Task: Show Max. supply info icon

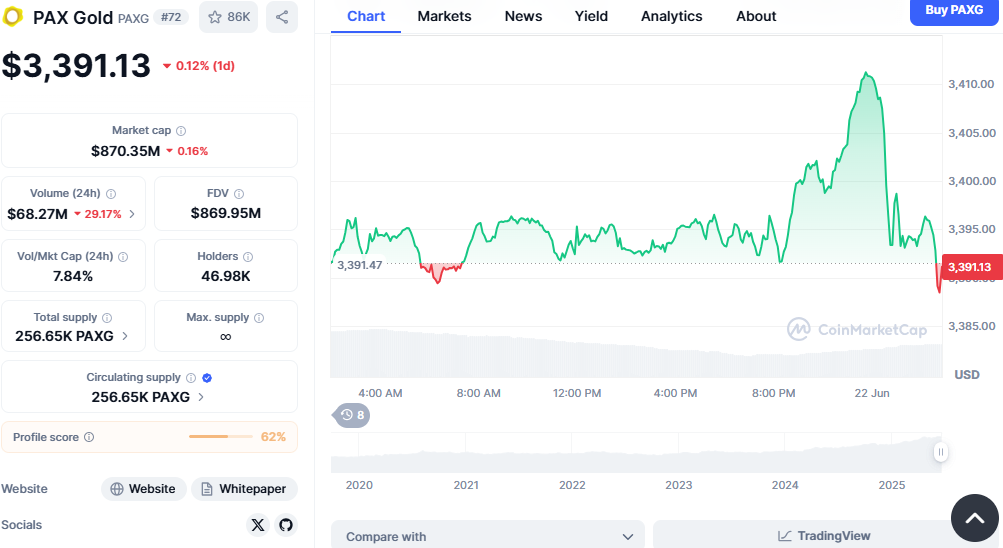Action: click(258, 317)
